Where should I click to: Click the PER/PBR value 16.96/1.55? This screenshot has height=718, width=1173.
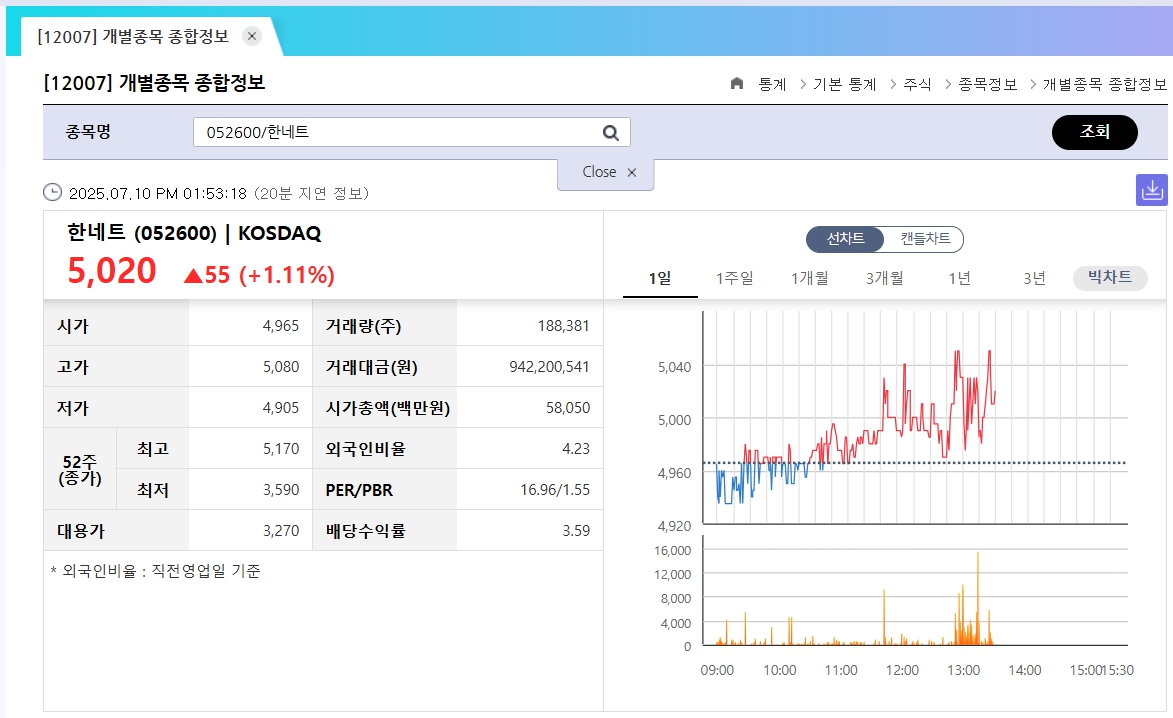pos(555,490)
